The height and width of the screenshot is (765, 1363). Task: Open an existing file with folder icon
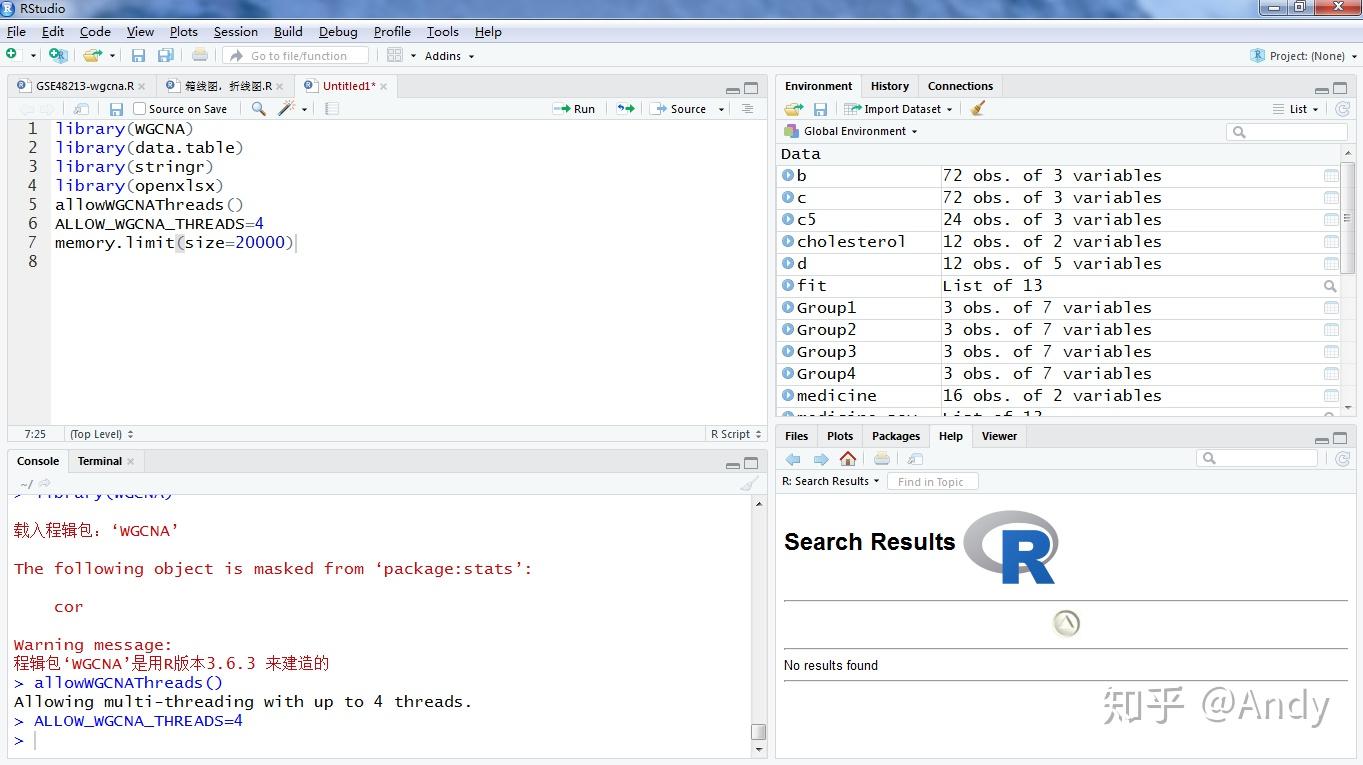92,55
